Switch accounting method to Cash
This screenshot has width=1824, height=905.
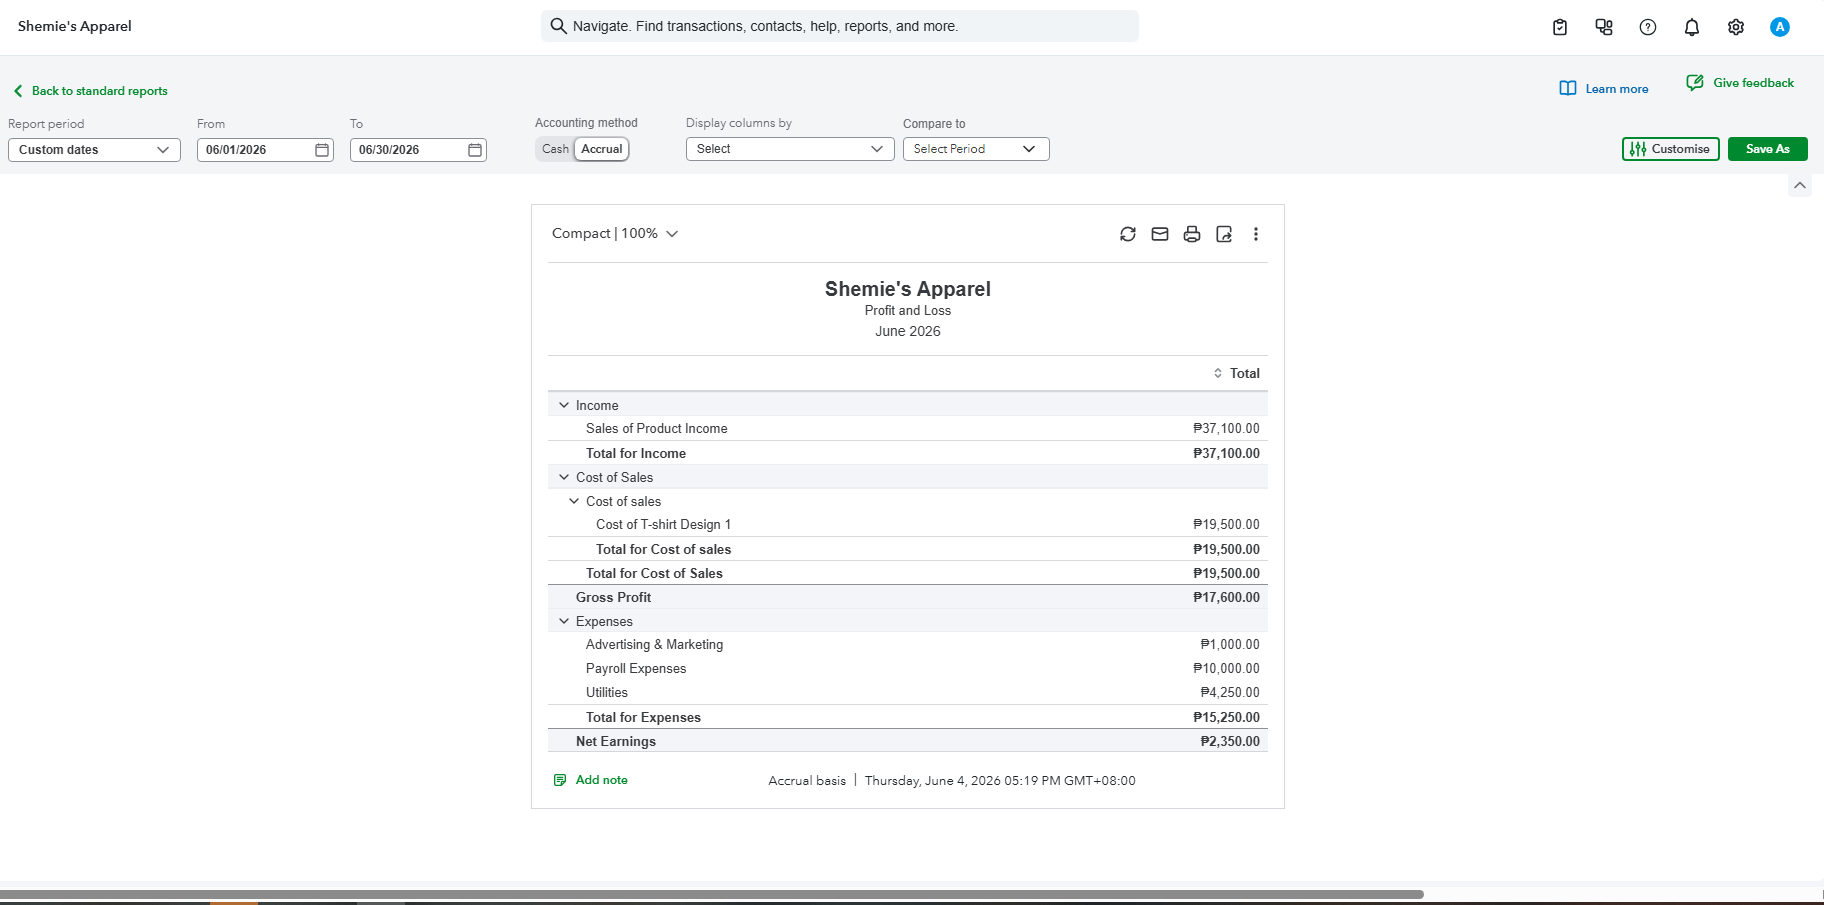555,149
